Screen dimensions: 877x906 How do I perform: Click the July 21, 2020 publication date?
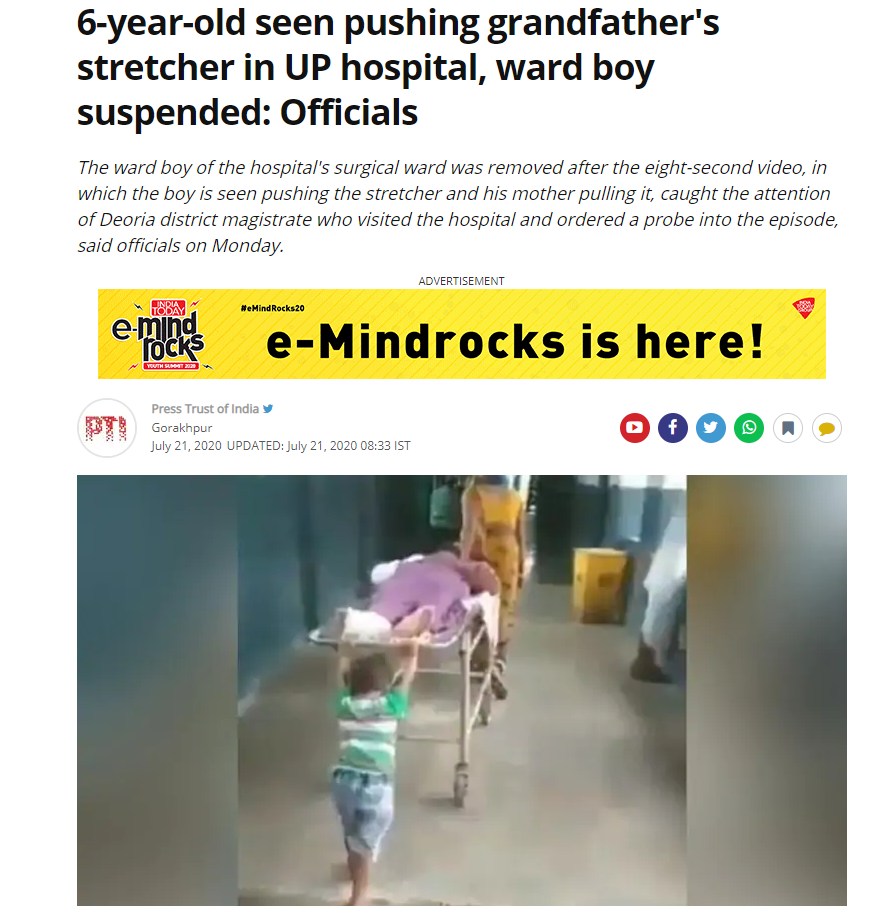[187, 445]
